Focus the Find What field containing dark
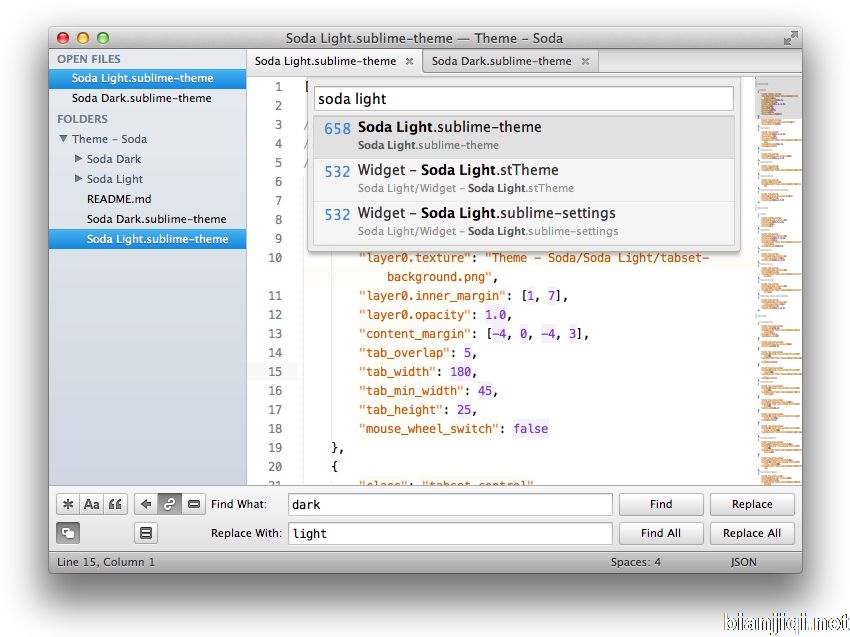The height and width of the screenshot is (637, 850). click(x=450, y=504)
